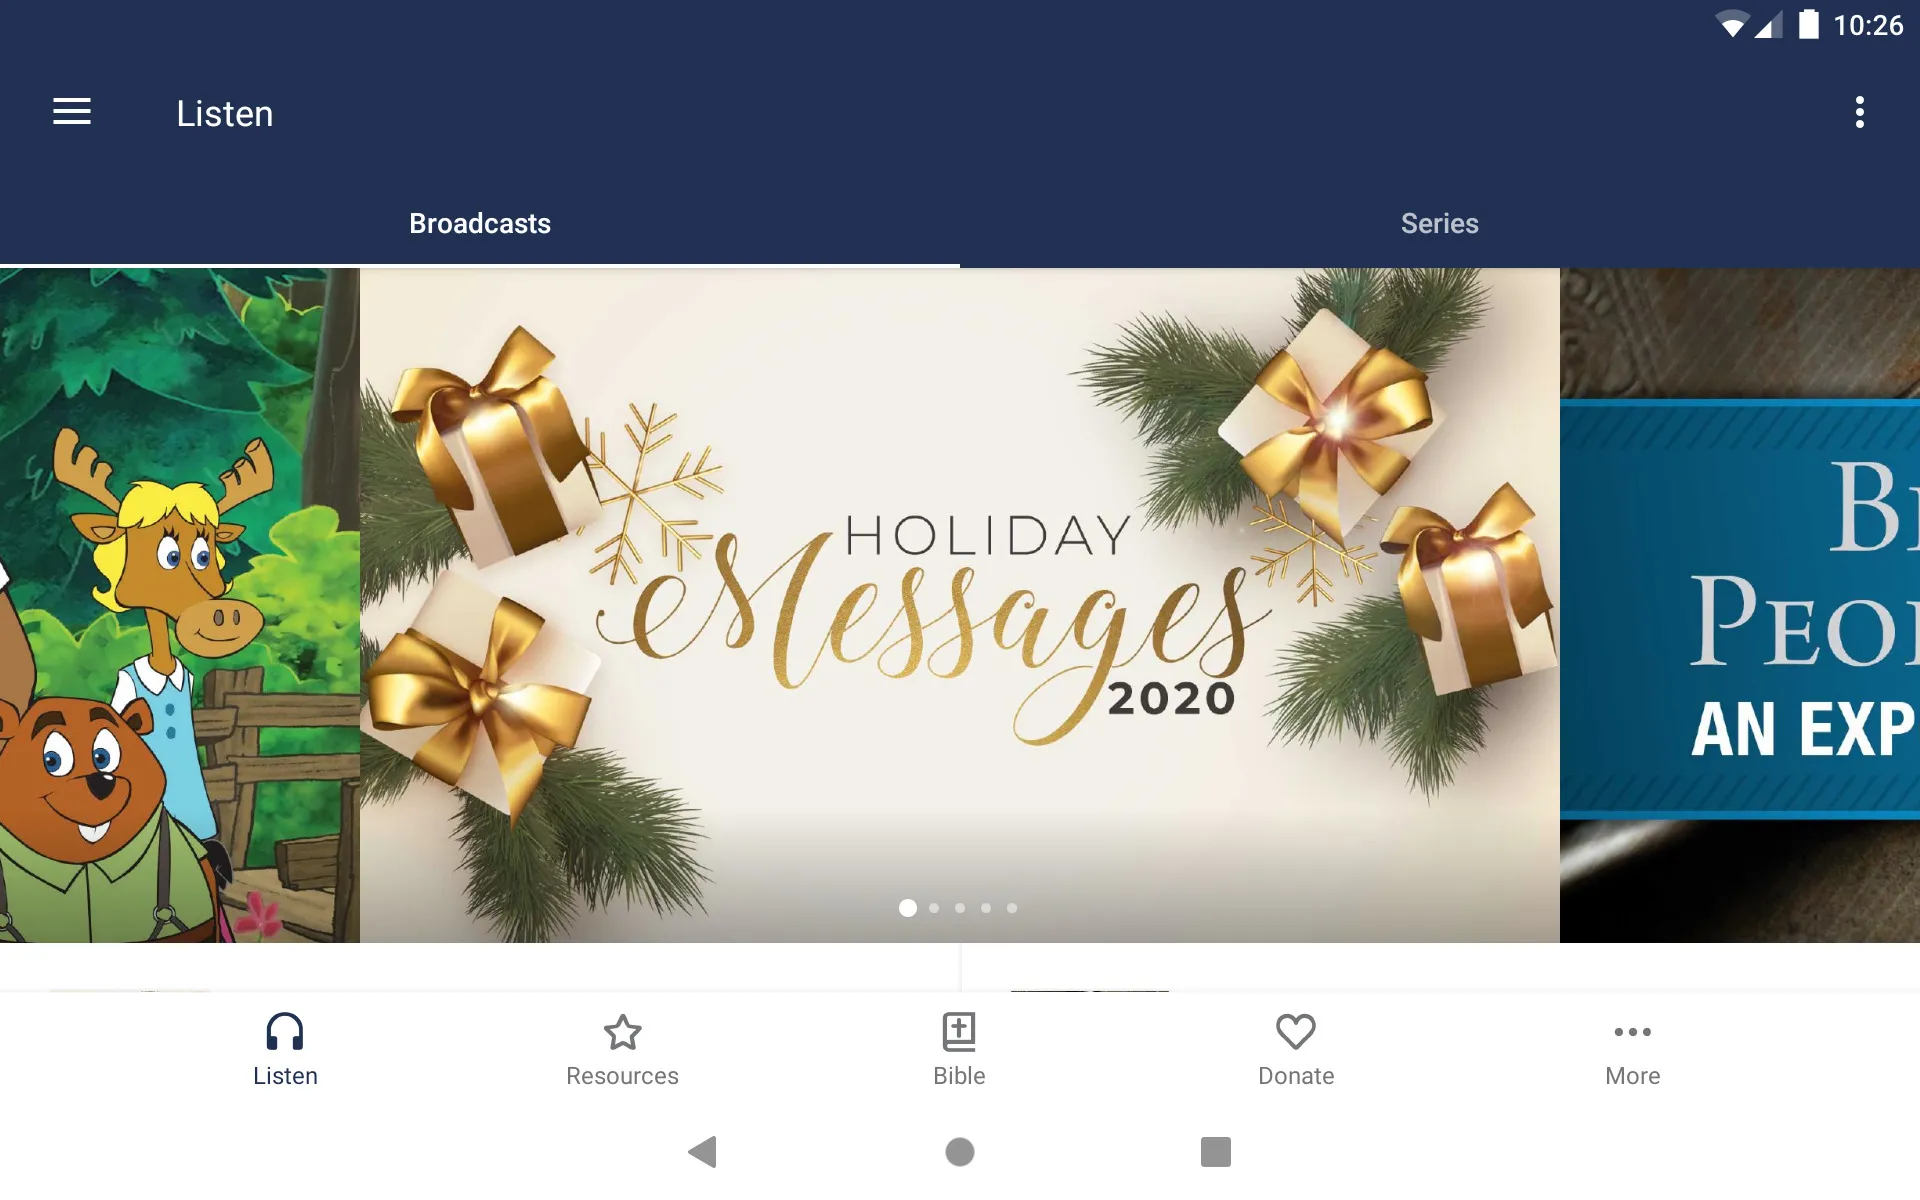Tap the Listen headphones icon

point(283,1031)
